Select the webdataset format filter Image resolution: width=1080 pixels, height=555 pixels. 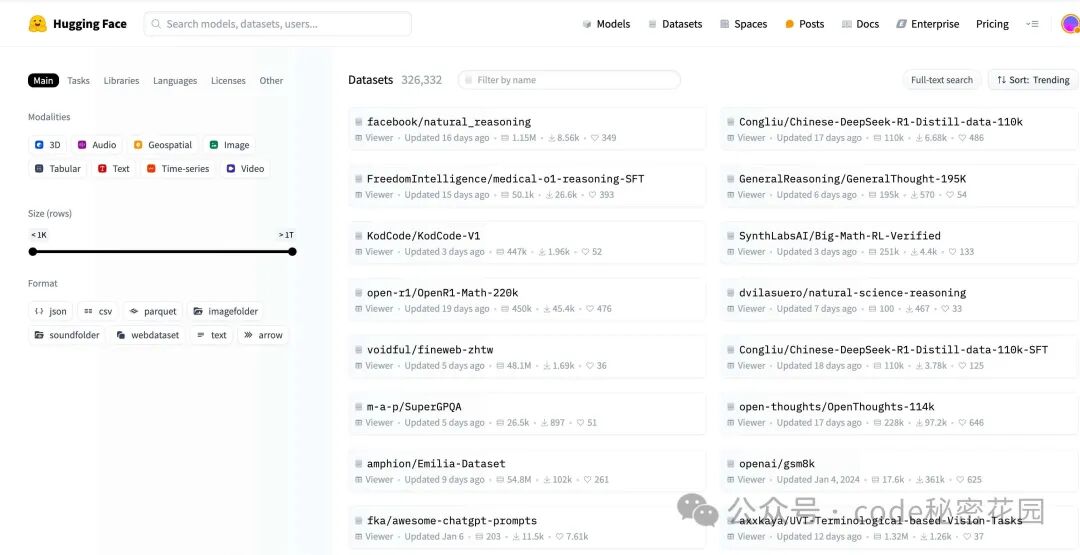[x=147, y=335]
